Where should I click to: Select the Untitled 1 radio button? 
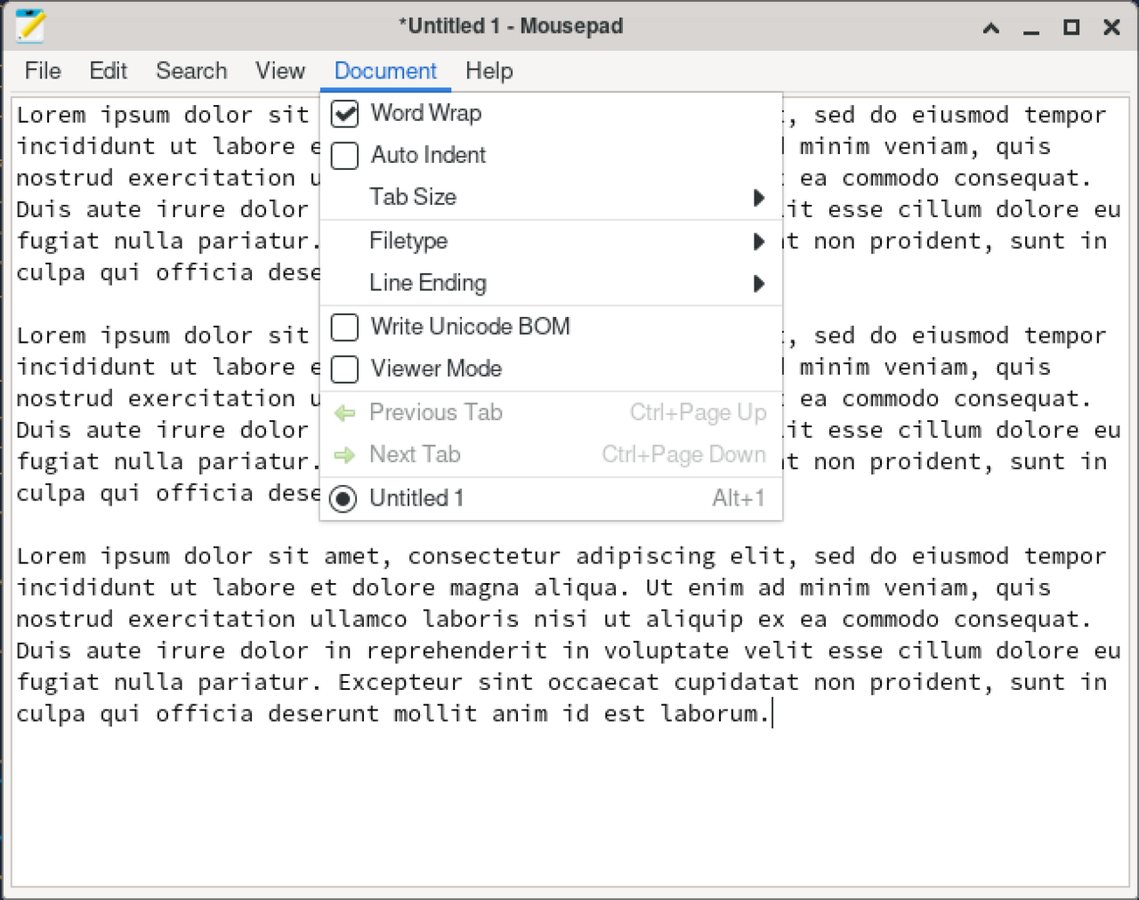click(x=343, y=499)
